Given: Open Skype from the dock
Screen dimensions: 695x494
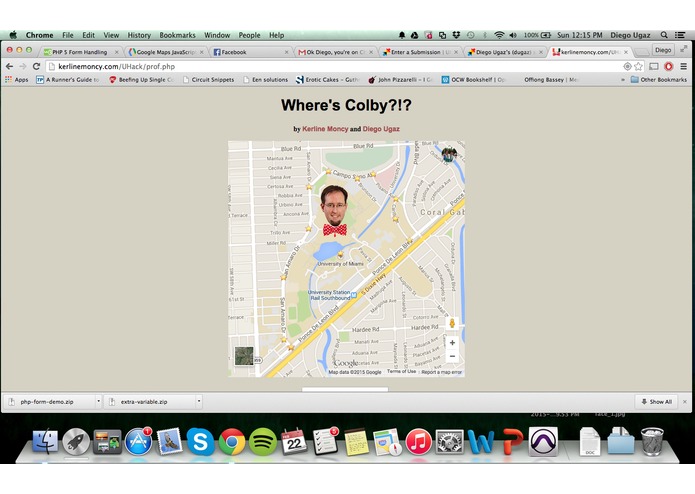Looking at the screenshot, I should (x=200, y=441).
